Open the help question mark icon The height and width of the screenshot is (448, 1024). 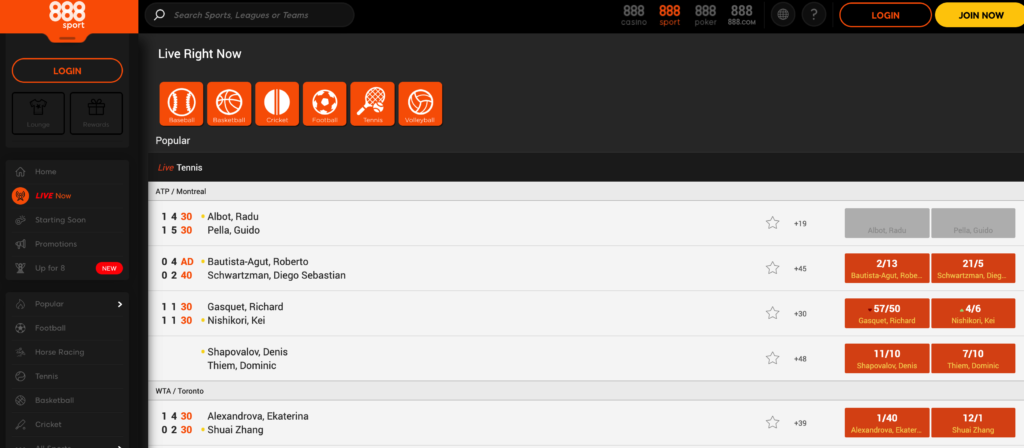(x=814, y=14)
